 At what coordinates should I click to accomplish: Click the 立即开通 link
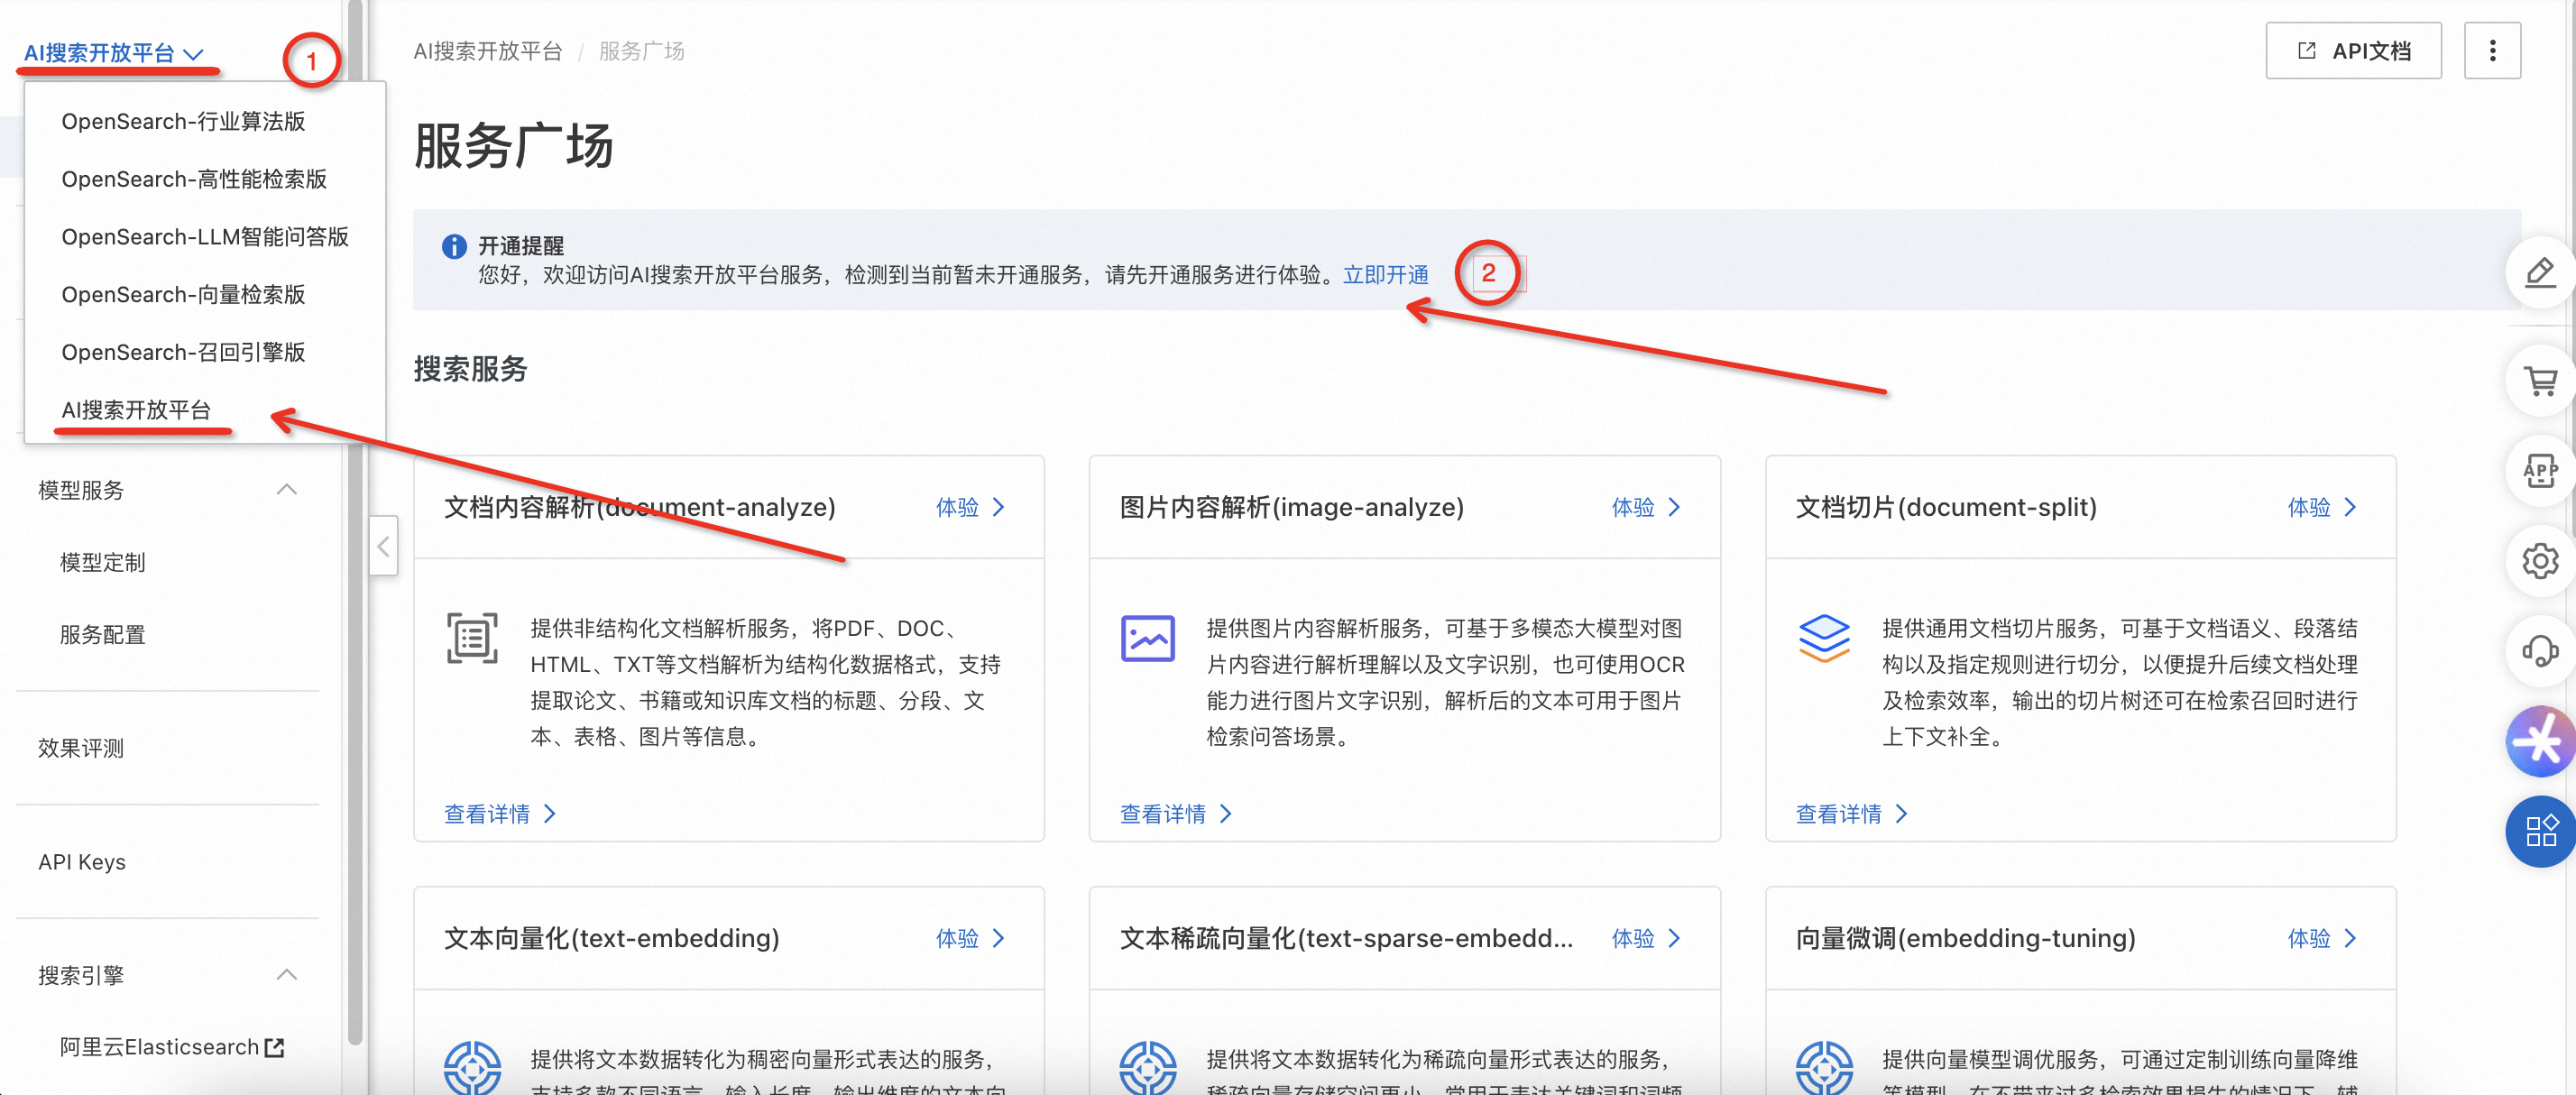tap(1385, 275)
